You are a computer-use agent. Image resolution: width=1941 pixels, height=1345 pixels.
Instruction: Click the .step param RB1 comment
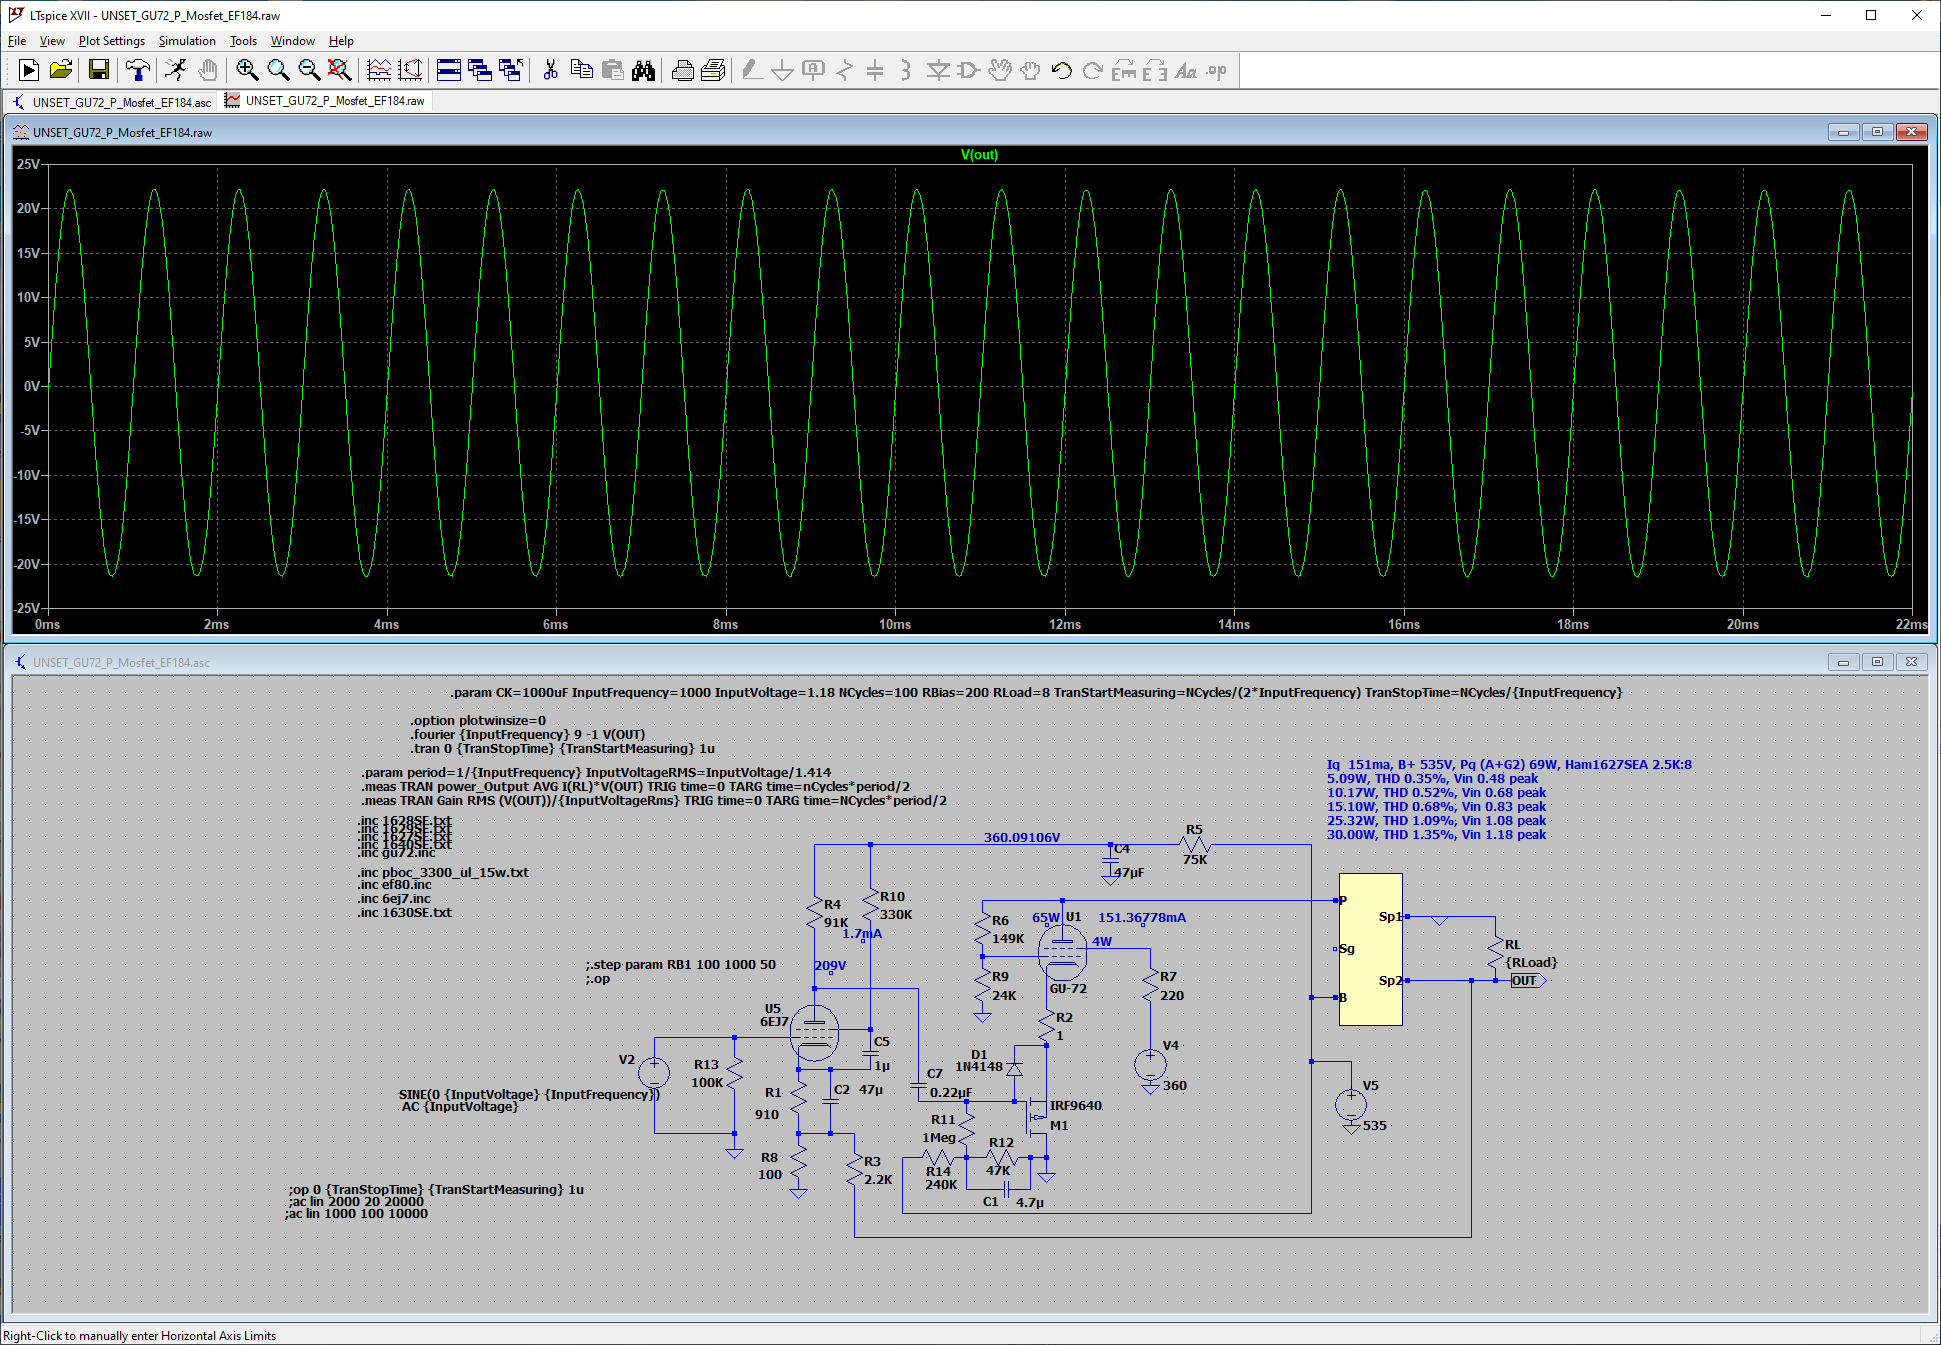point(681,964)
